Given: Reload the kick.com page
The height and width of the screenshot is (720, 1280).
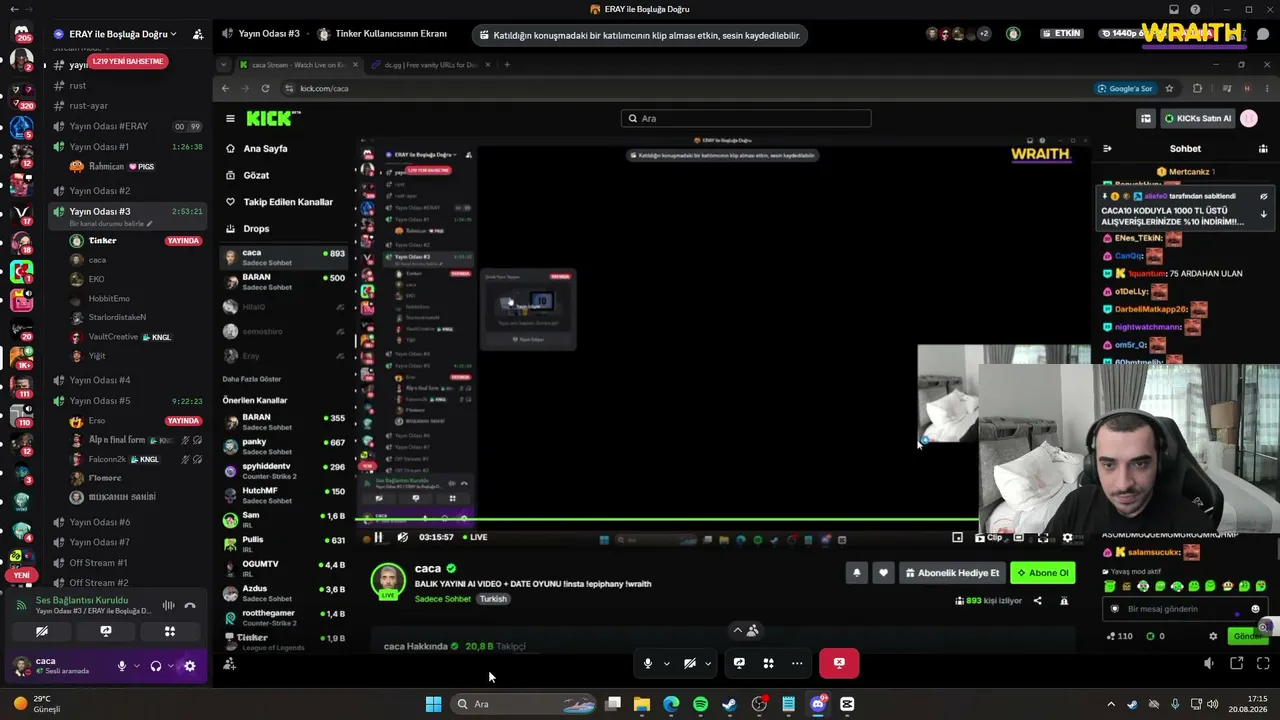Looking at the screenshot, I should [x=265, y=88].
